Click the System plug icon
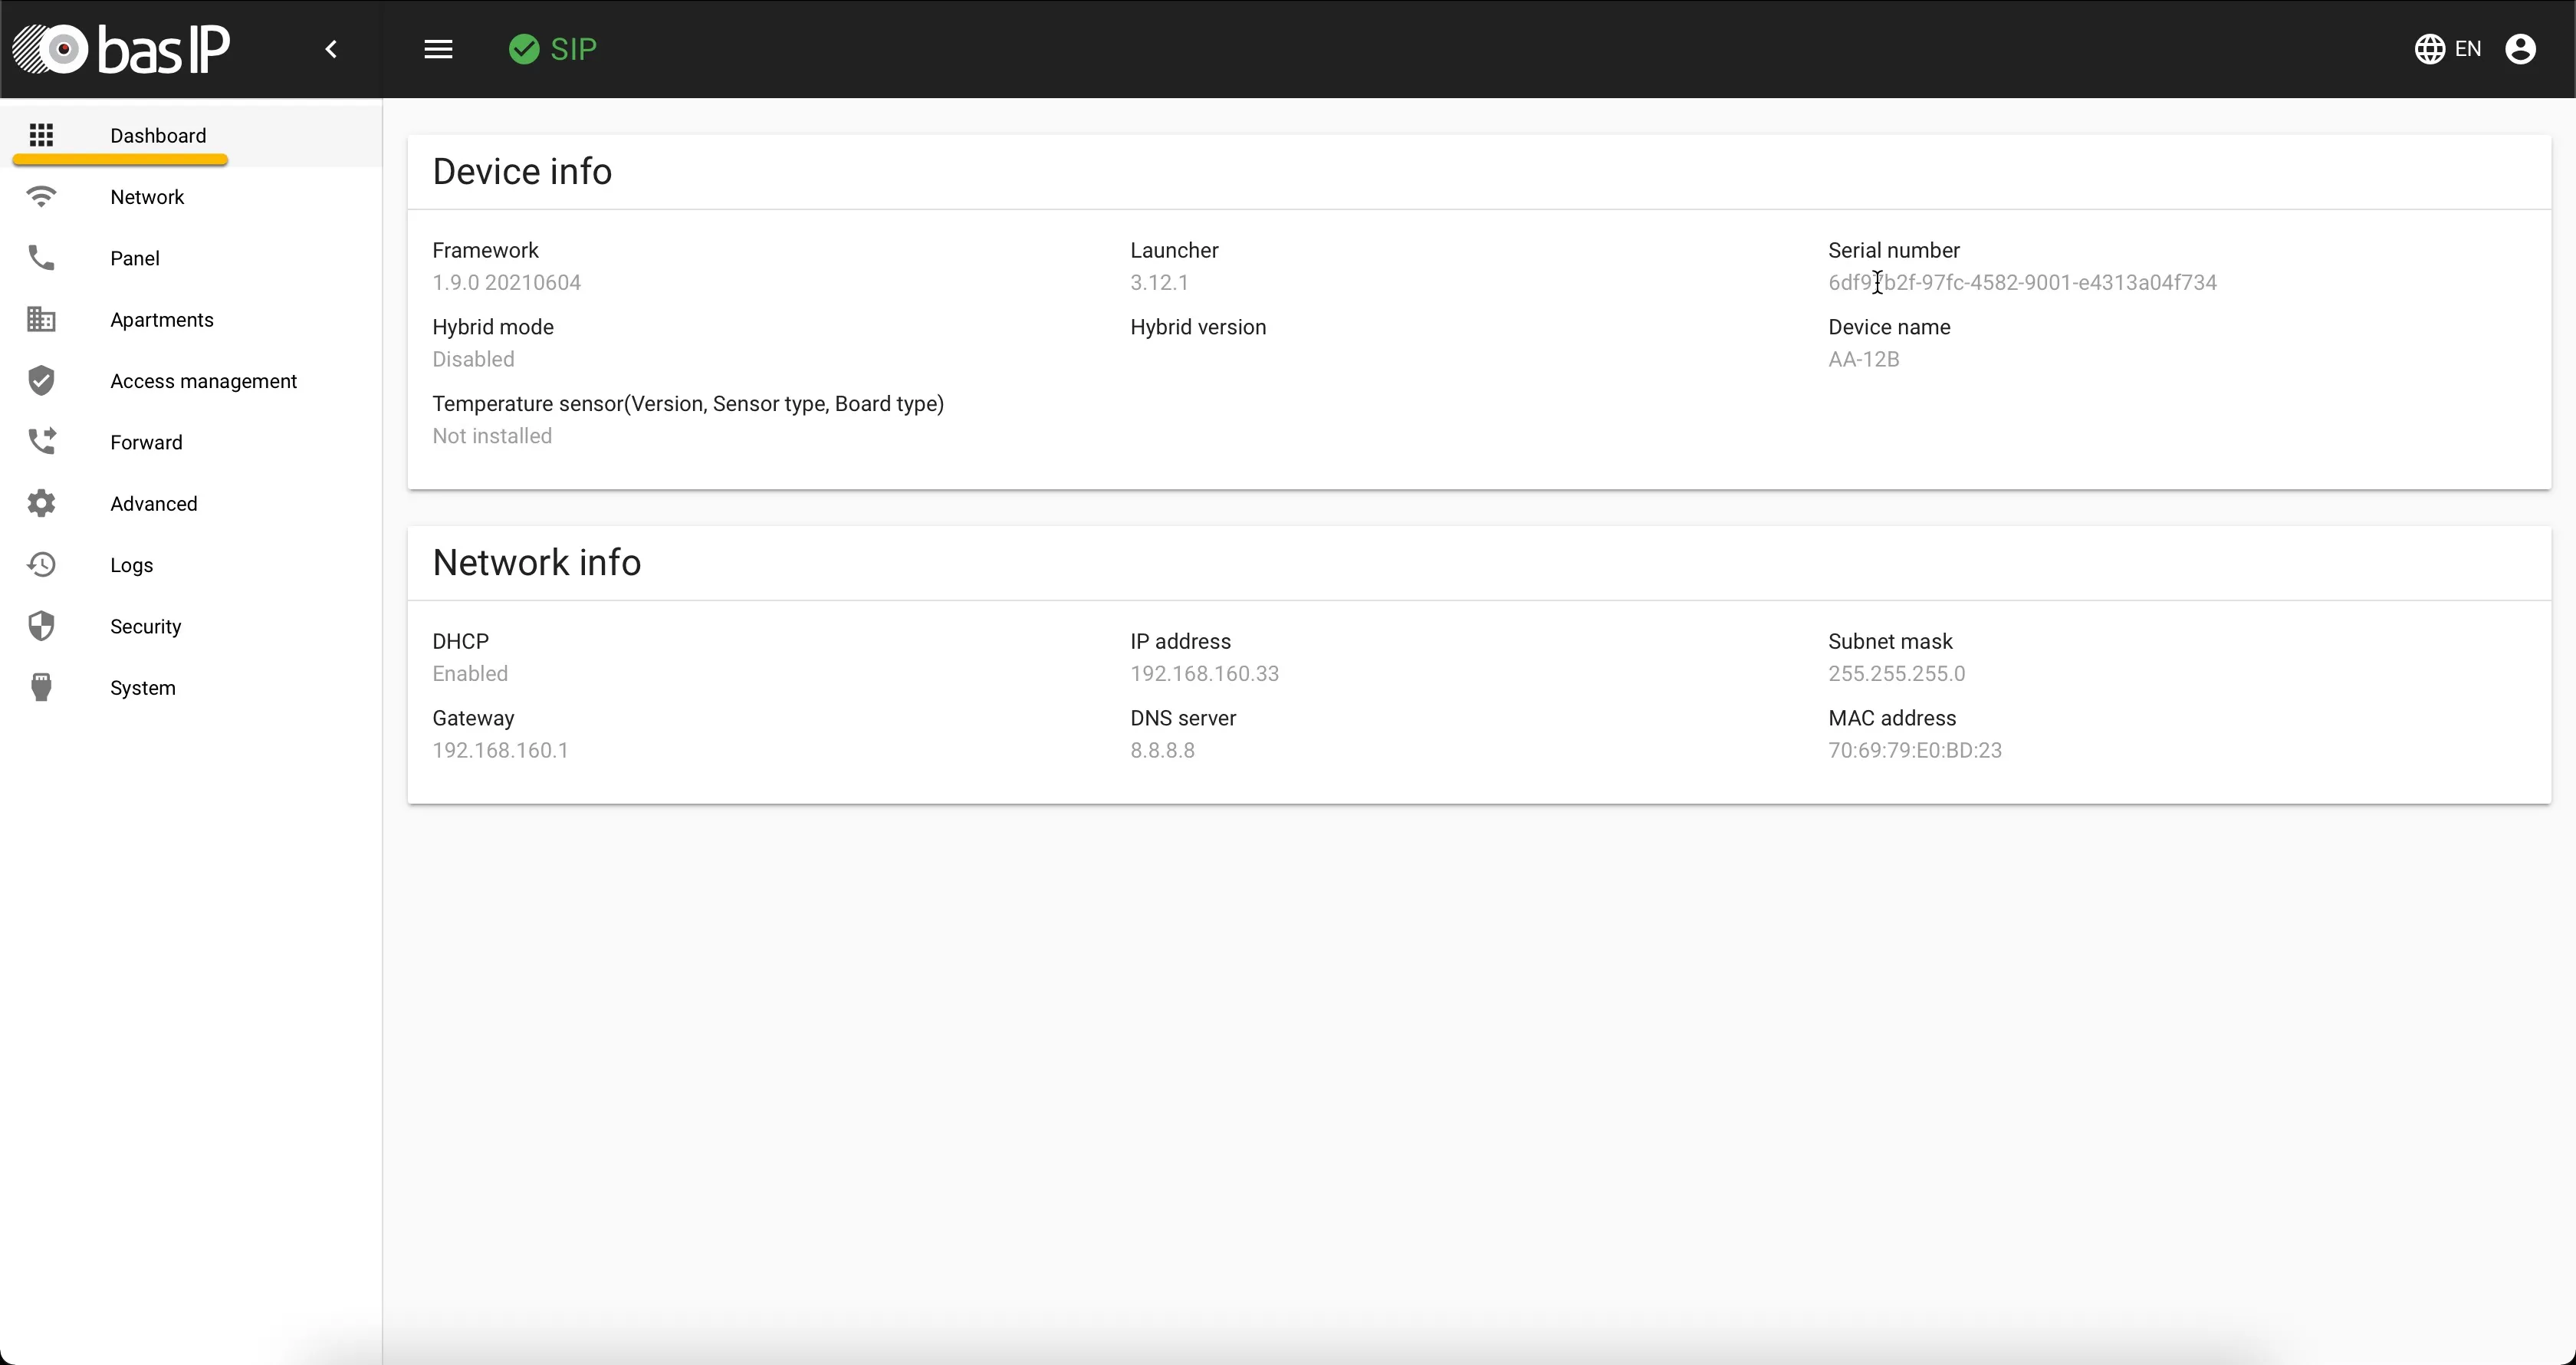The width and height of the screenshot is (2576, 1365). click(41, 688)
